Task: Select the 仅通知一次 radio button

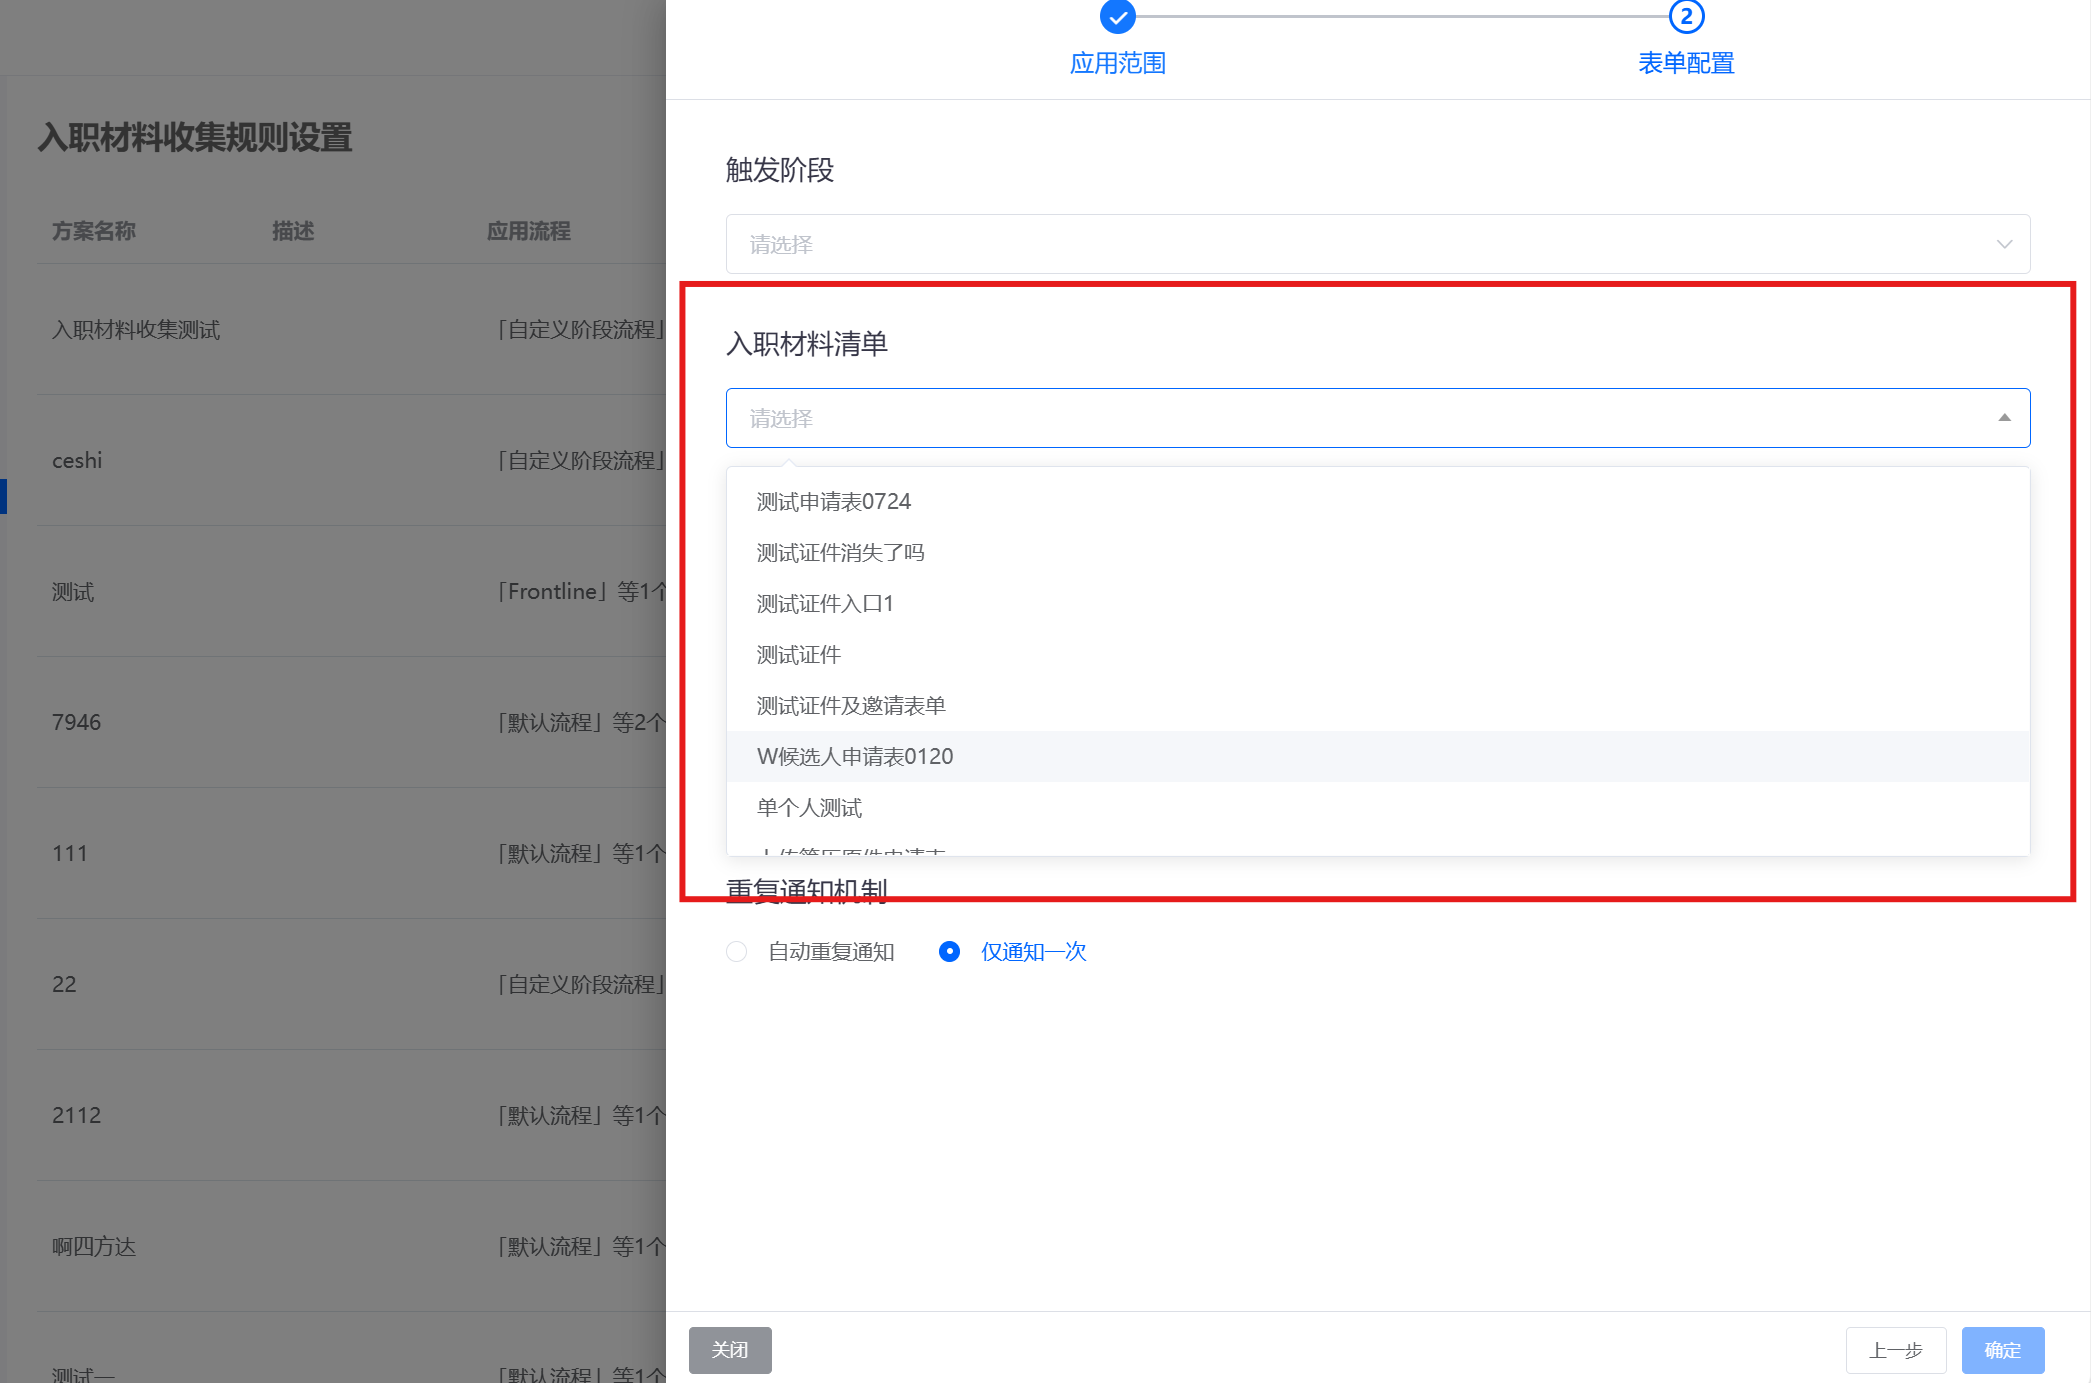Action: [950, 952]
